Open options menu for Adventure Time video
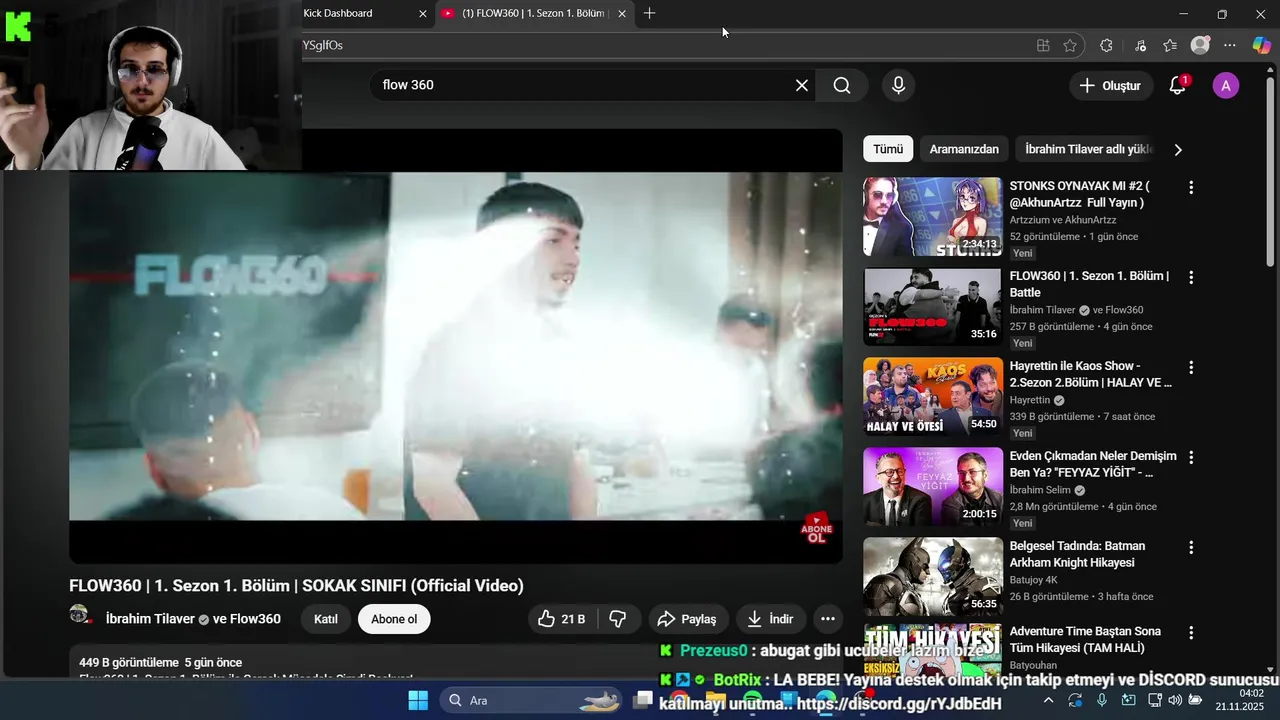This screenshot has width=1280, height=720. tap(1190, 633)
